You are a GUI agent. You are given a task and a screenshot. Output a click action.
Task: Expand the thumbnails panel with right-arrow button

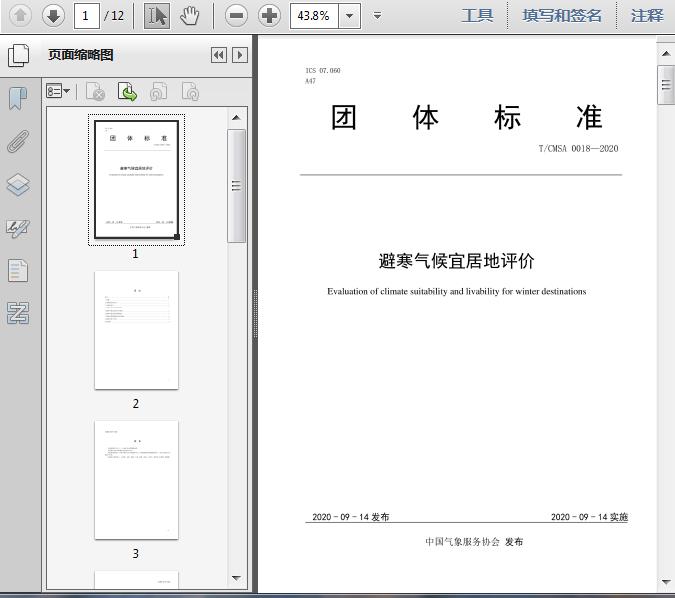tap(240, 55)
